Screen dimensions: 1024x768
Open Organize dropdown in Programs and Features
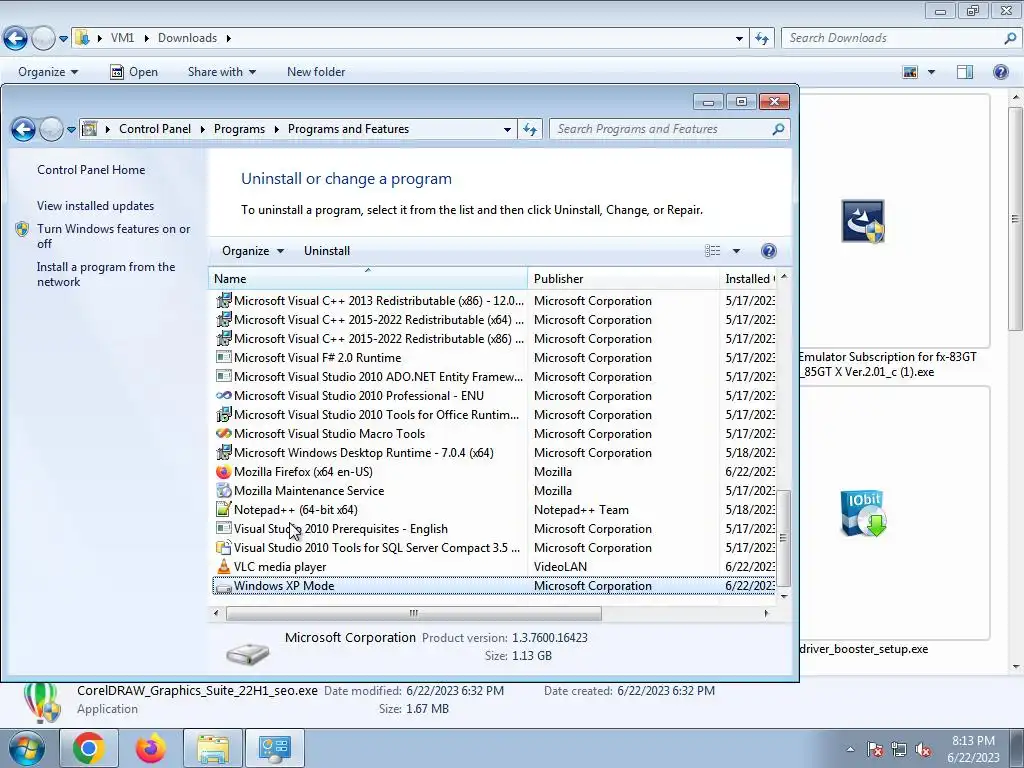[253, 251]
